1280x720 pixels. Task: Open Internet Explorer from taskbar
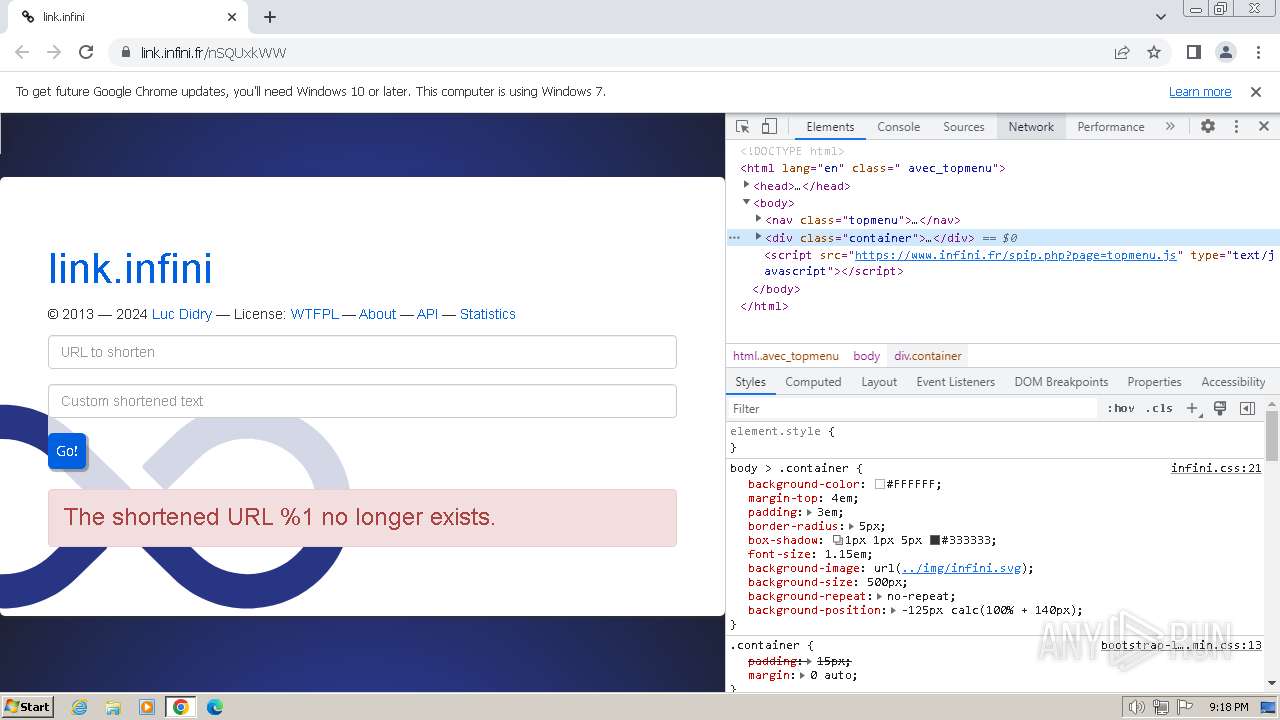click(x=79, y=707)
